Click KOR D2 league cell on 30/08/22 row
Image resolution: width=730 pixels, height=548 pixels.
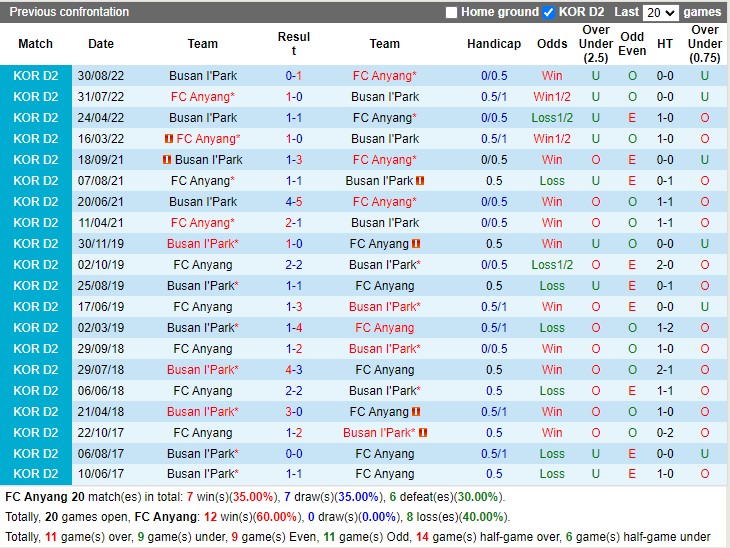coord(36,76)
